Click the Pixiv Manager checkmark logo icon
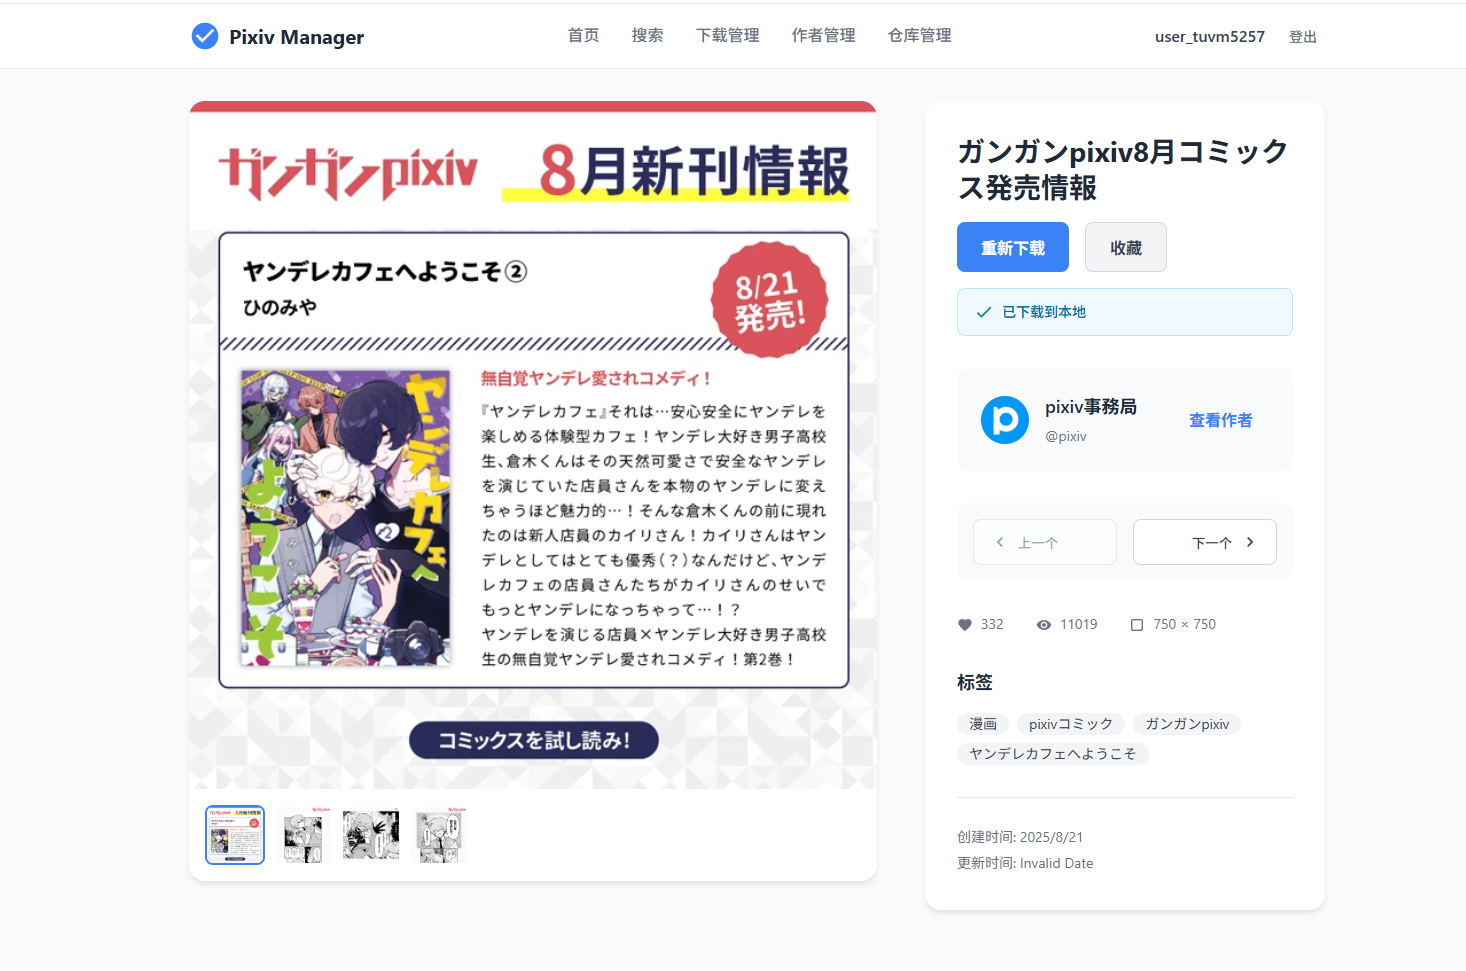The height and width of the screenshot is (971, 1466). click(205, 36)
